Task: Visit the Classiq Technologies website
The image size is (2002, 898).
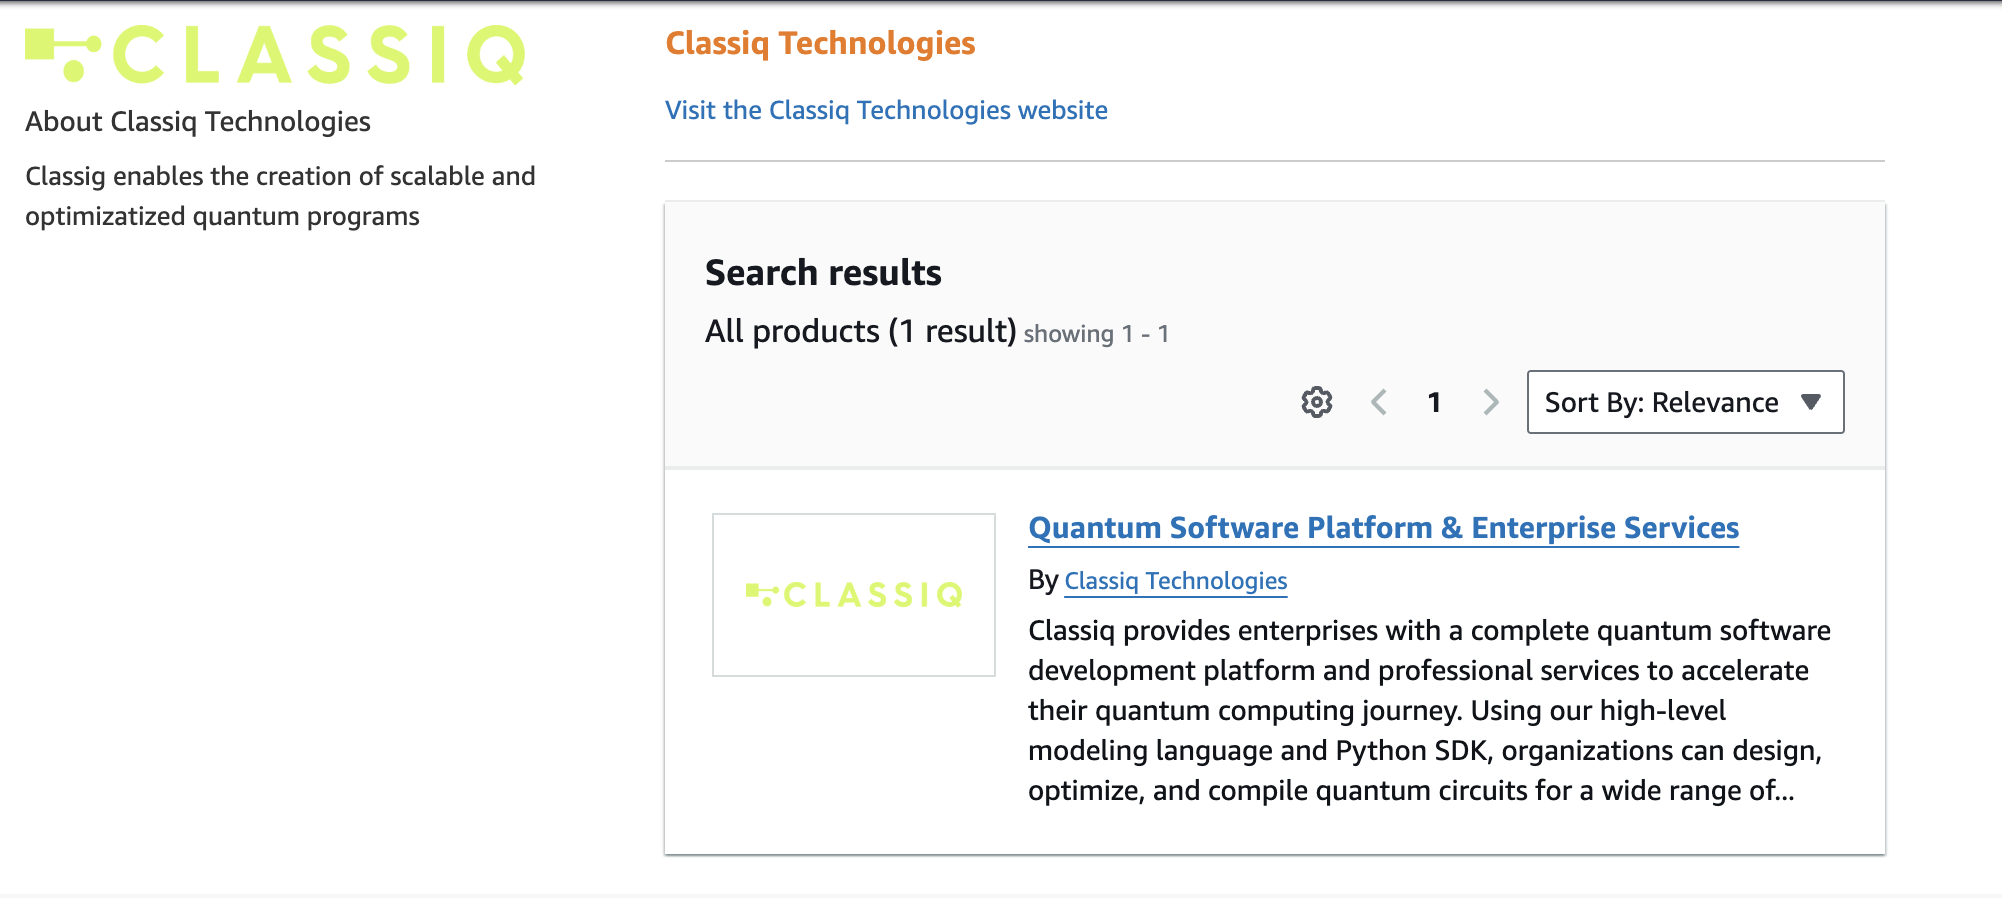Action: pos(886,110)
